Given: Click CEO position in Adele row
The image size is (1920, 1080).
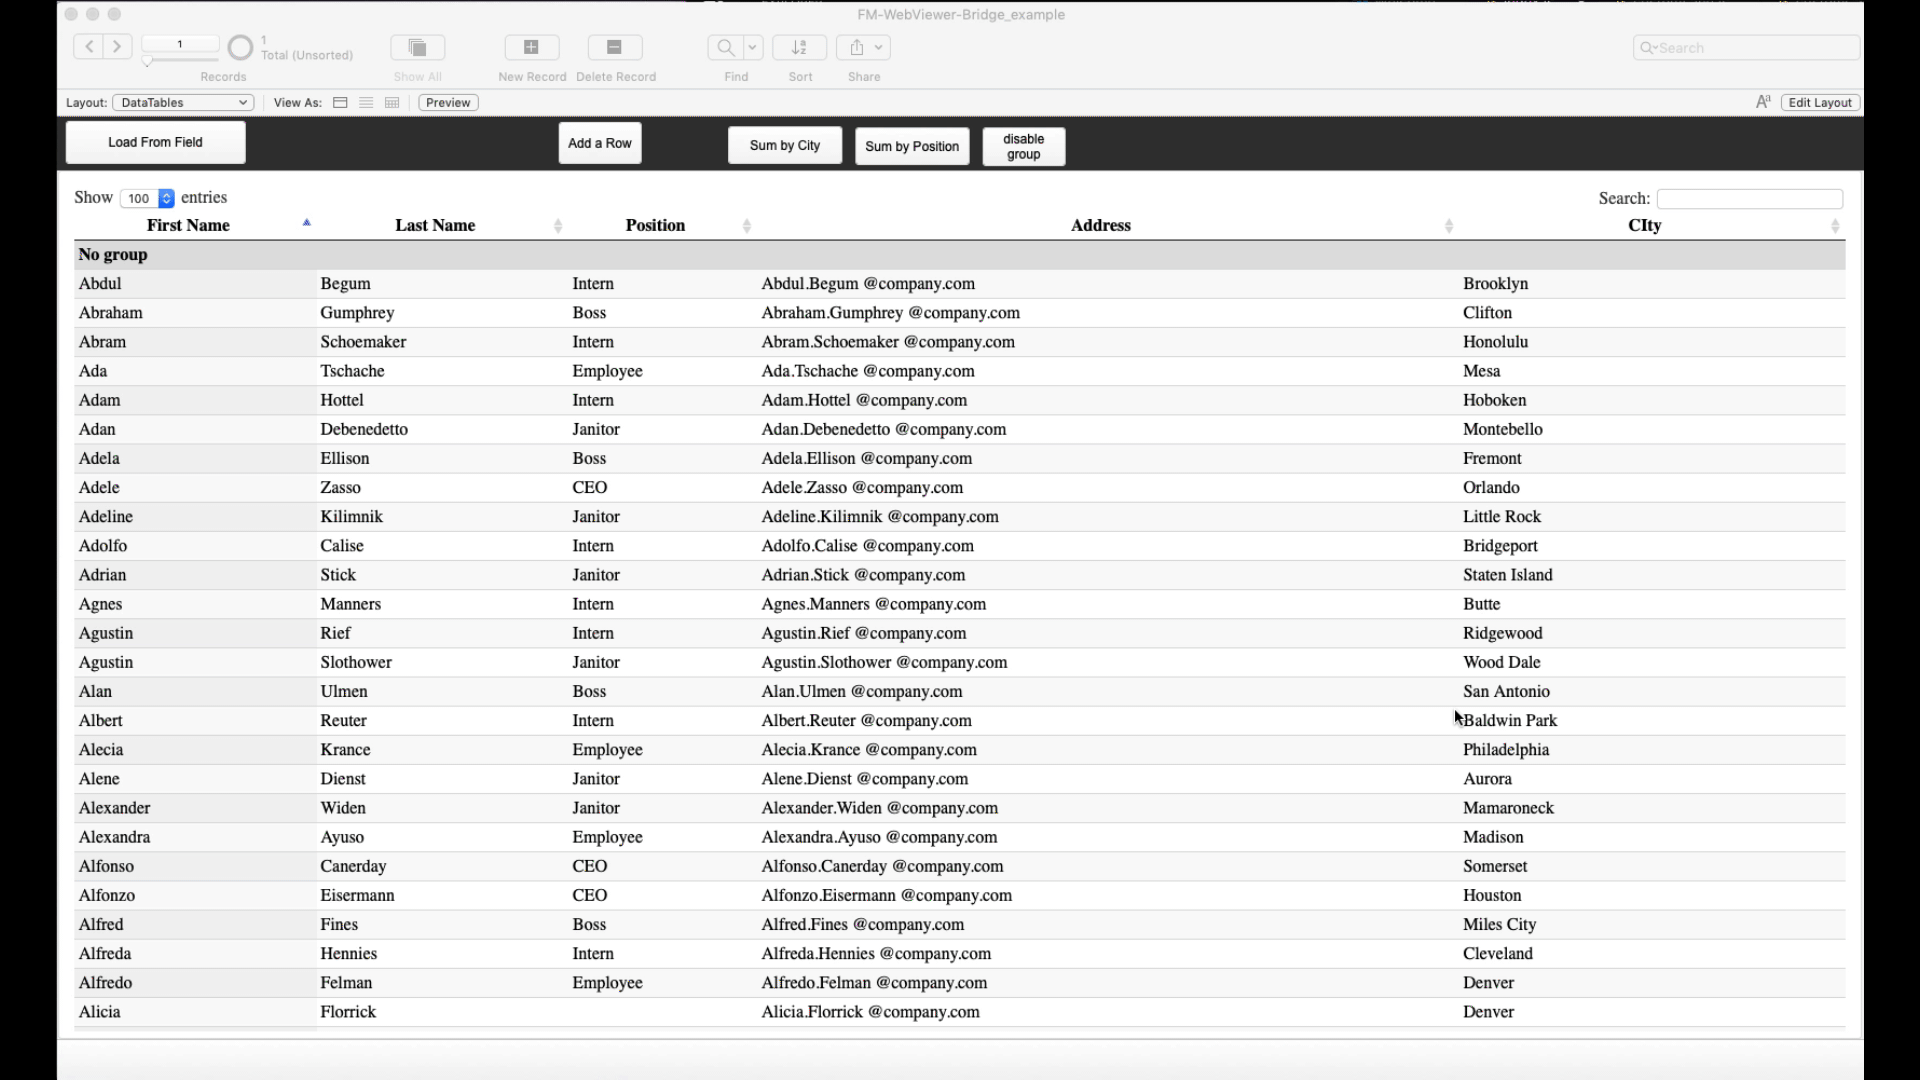Looking at the screenshot, I should point(590,488).
